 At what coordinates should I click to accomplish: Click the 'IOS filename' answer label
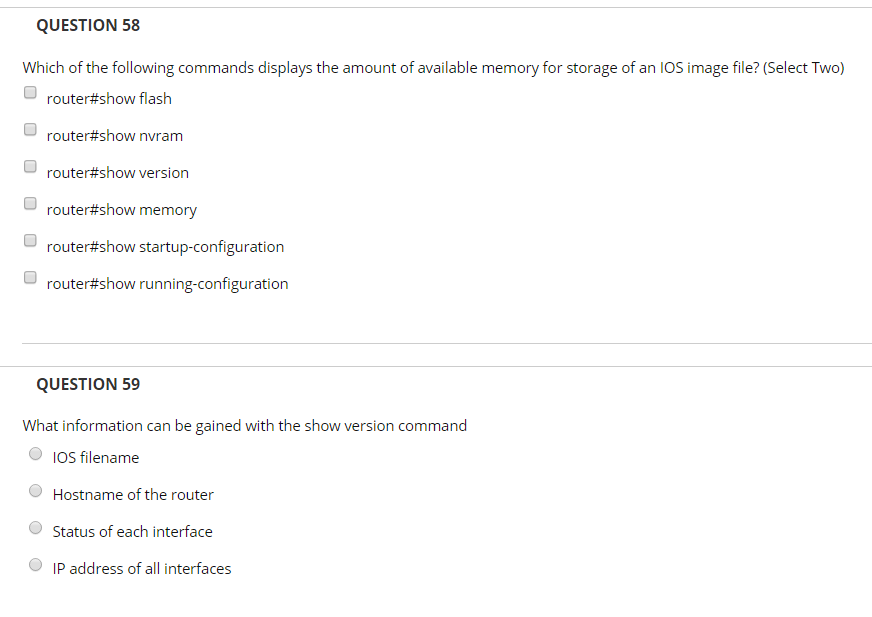pyautogui.click(x=96, y=457)
